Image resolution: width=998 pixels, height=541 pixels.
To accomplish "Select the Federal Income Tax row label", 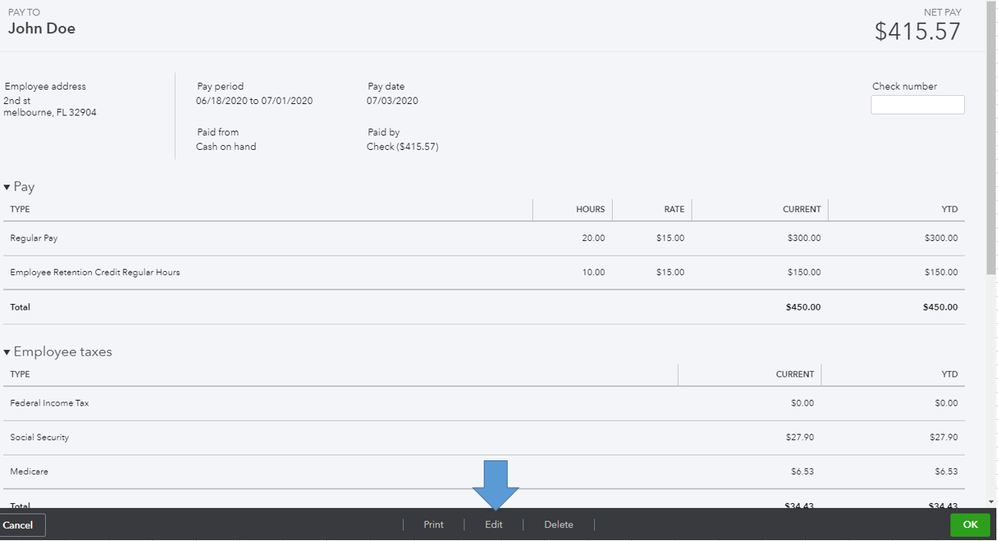I will click(x=50, y=403).
